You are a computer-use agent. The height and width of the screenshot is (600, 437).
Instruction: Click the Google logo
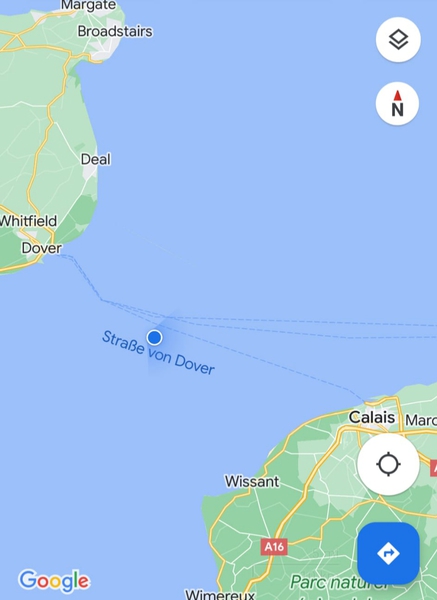(x=54, y=581)
